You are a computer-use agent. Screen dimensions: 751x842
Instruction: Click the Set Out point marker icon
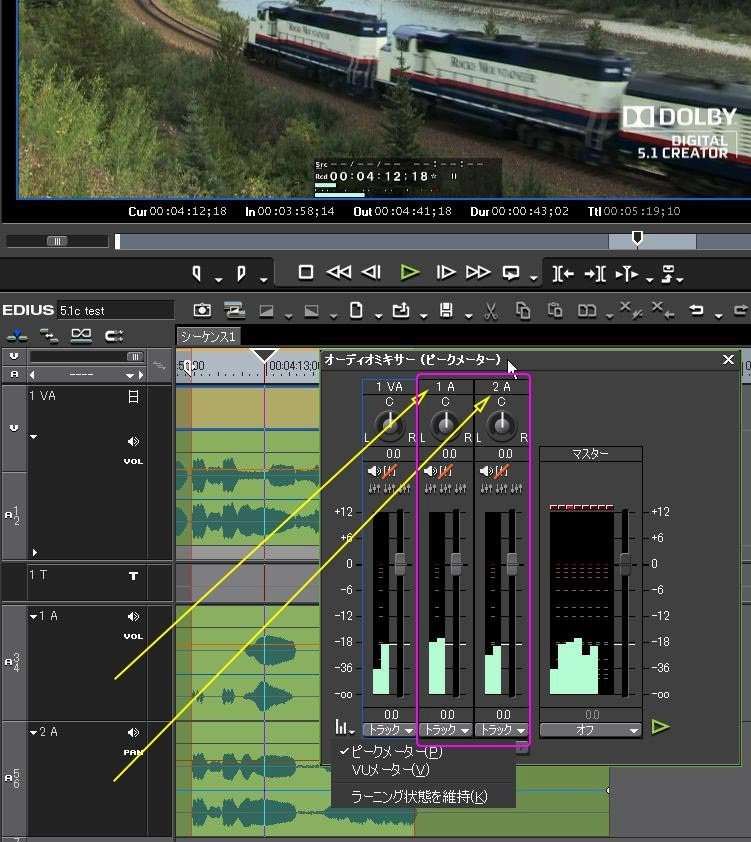click(242, 273)
